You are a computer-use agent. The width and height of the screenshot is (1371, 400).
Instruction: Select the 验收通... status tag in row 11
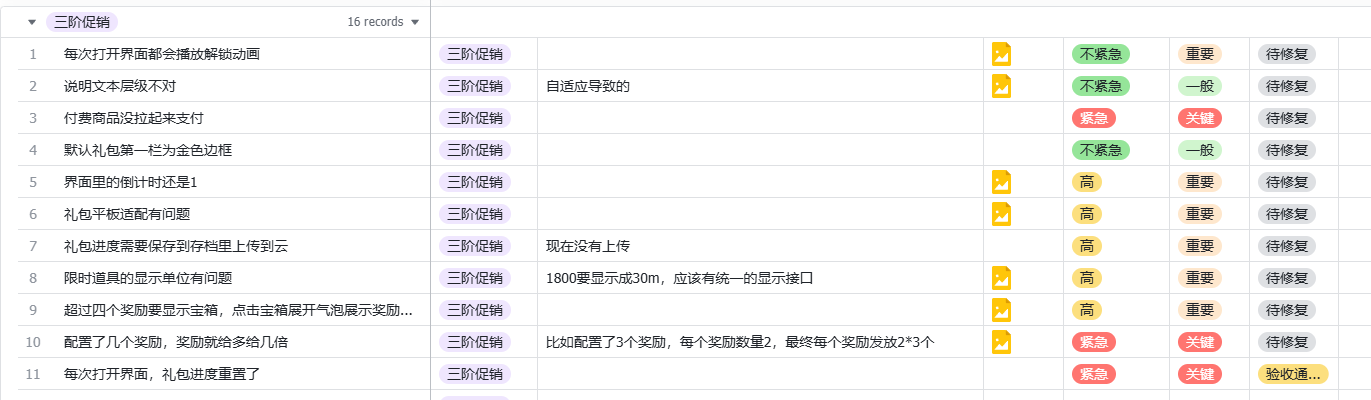point(1293,374)
